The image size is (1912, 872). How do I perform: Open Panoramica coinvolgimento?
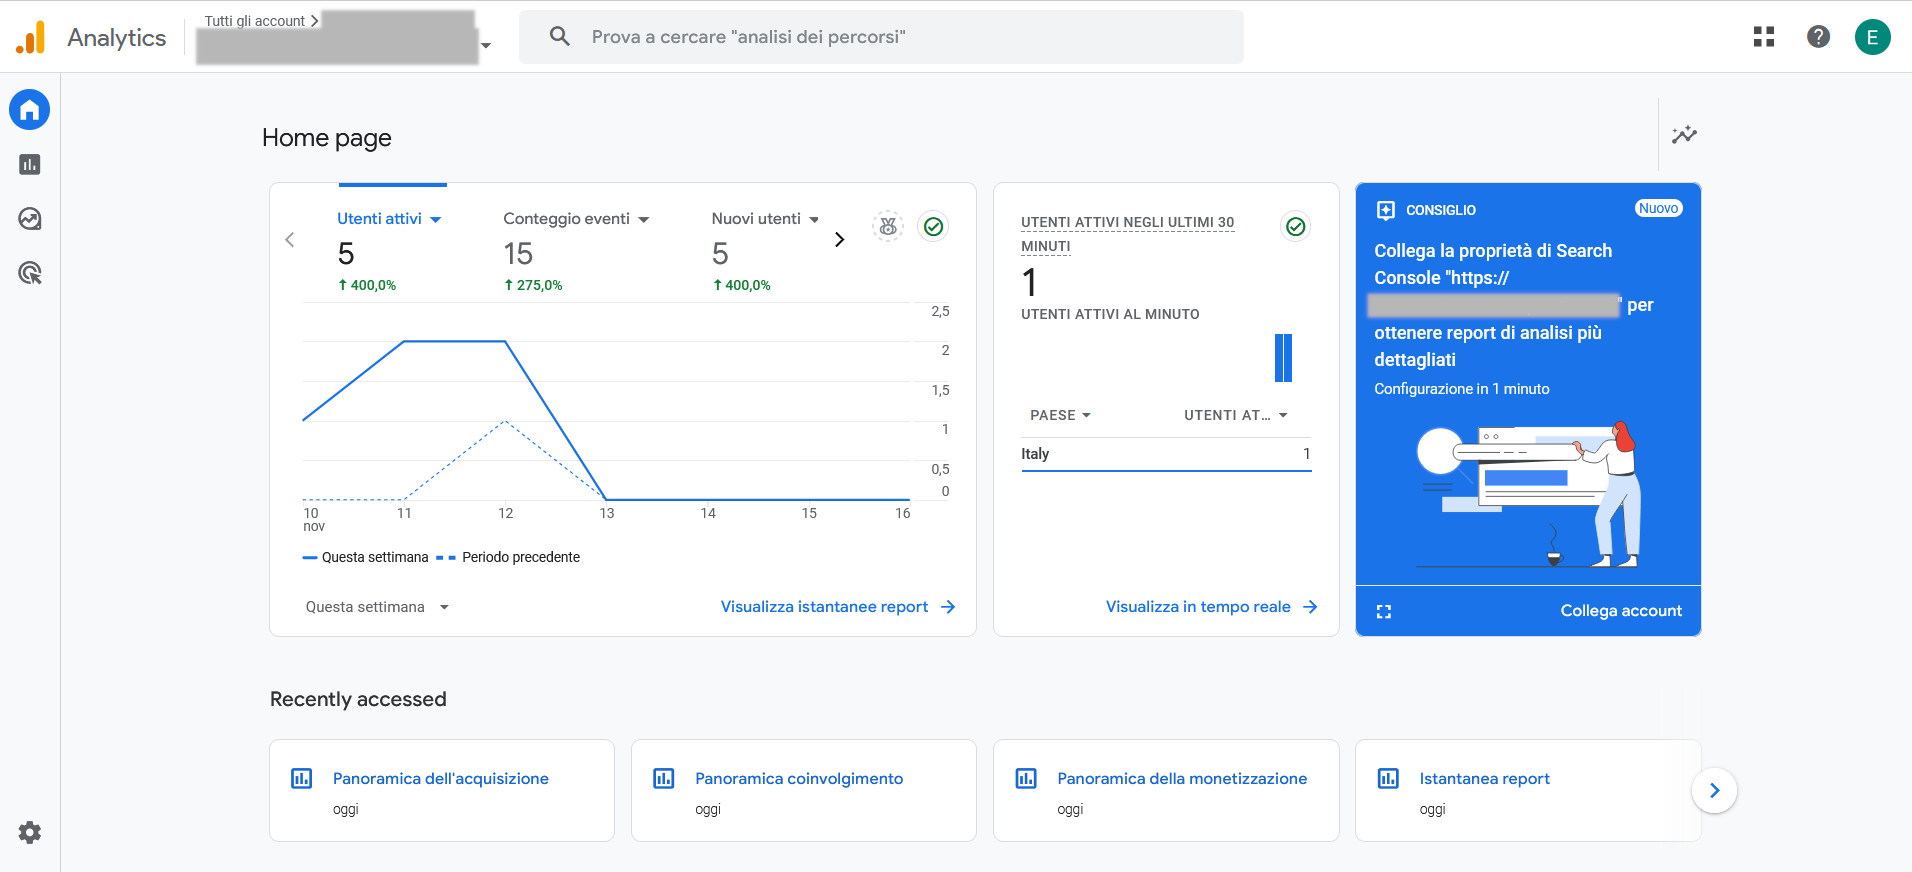click(x=799, y=779)
